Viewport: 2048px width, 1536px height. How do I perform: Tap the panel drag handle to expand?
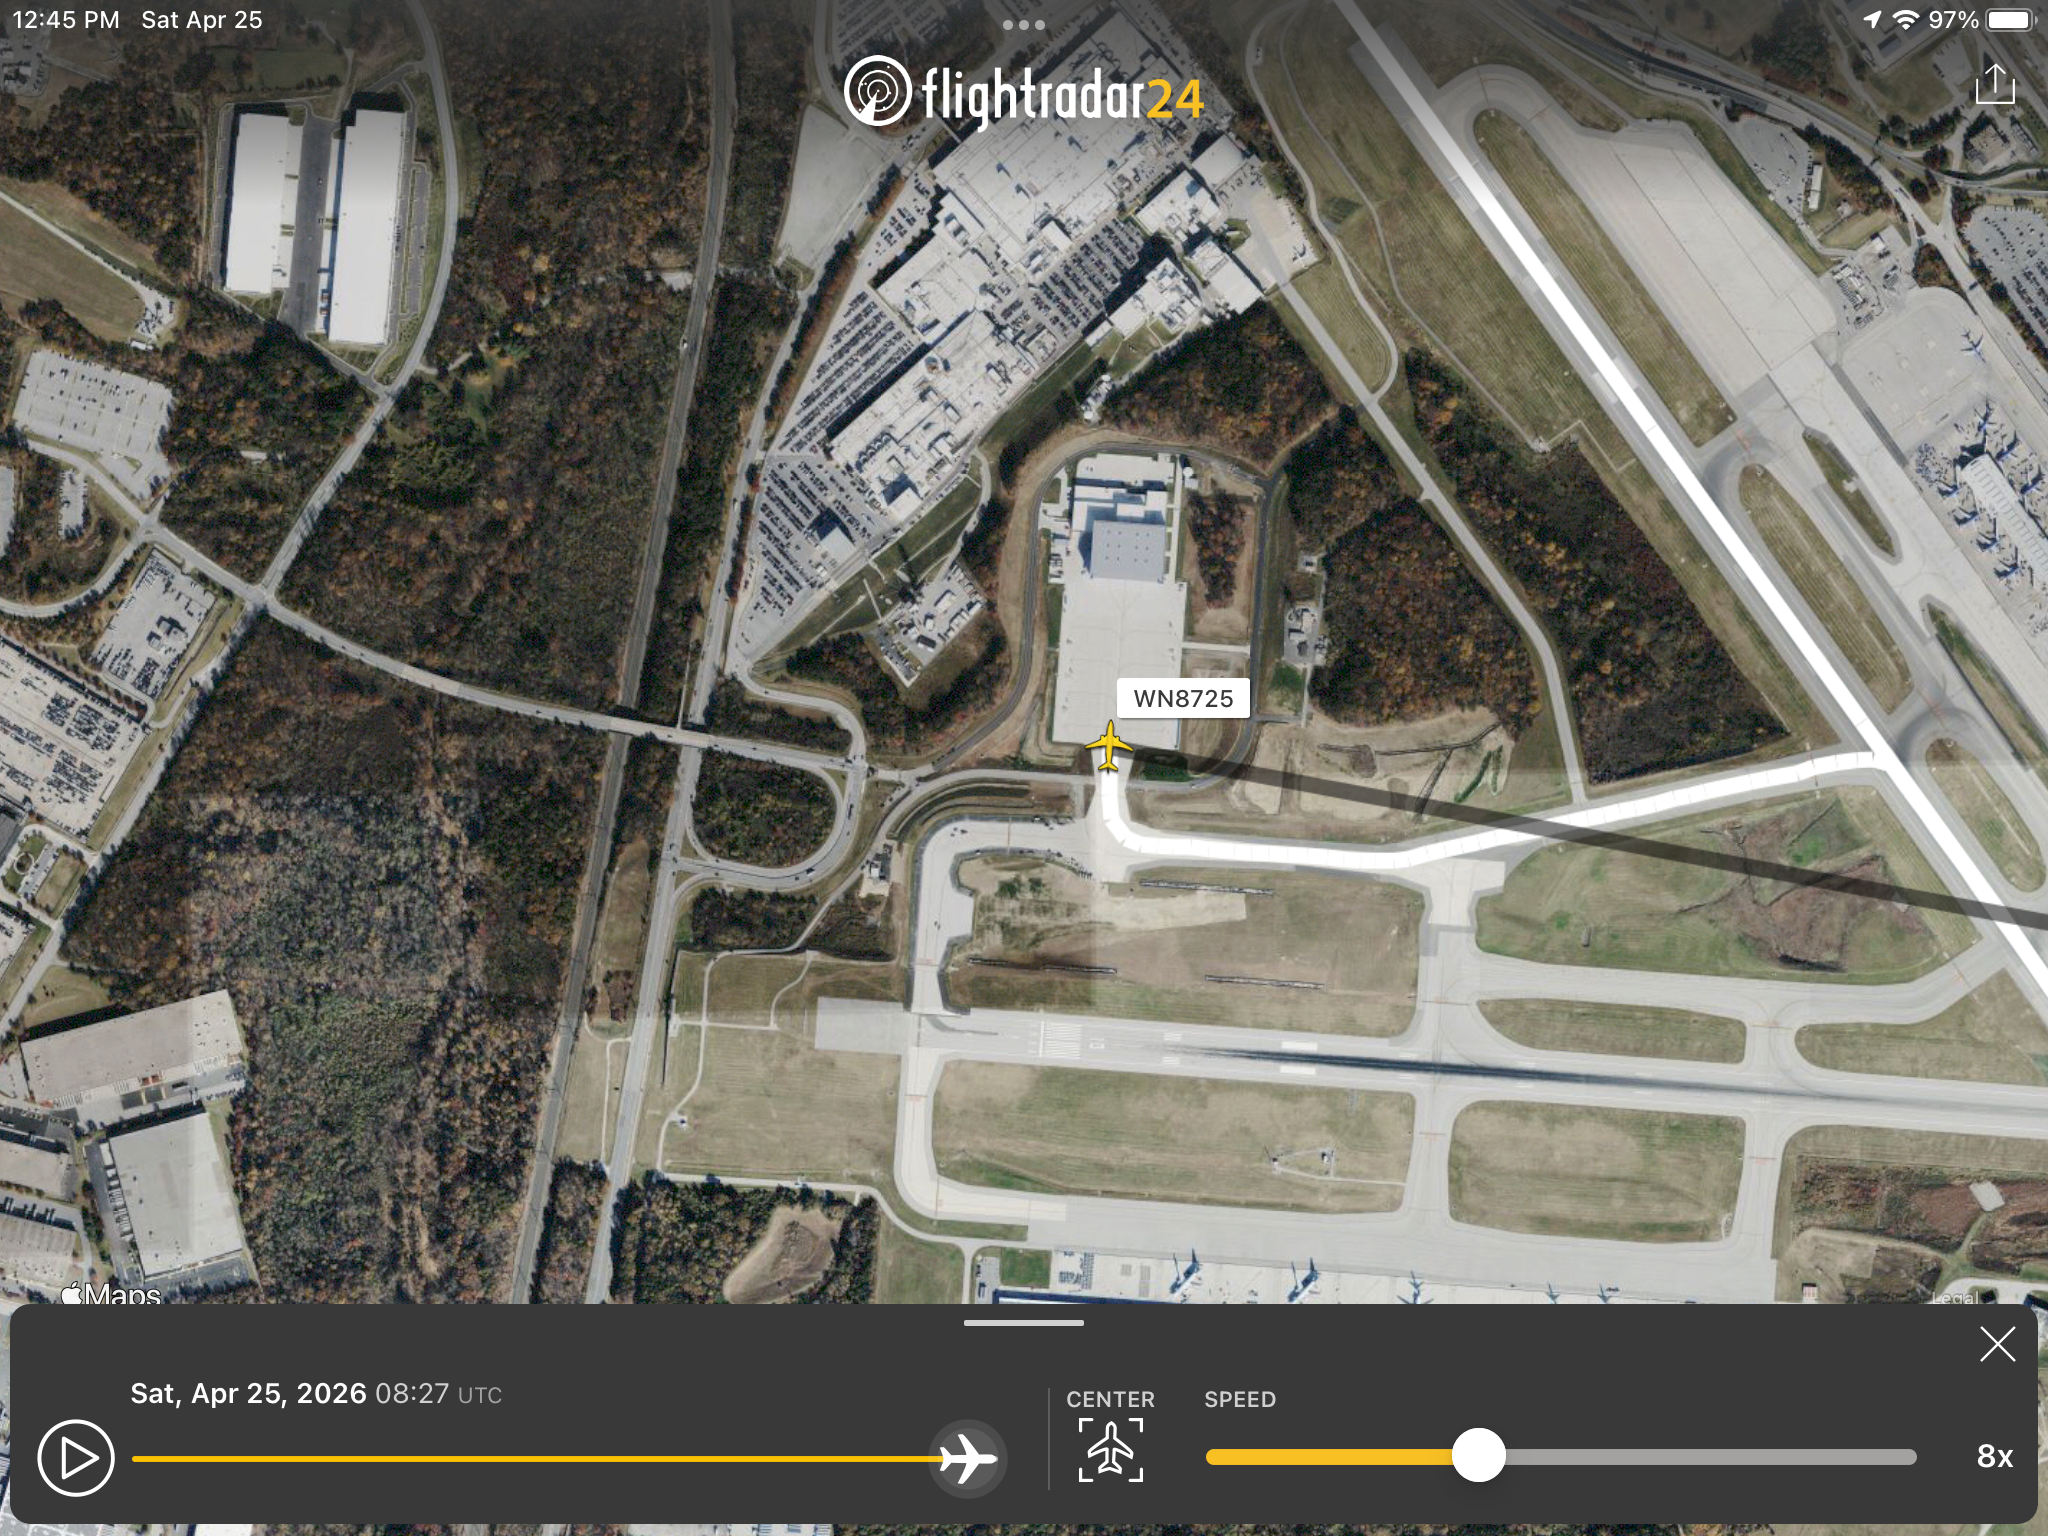click(x=1023, y=1323)
